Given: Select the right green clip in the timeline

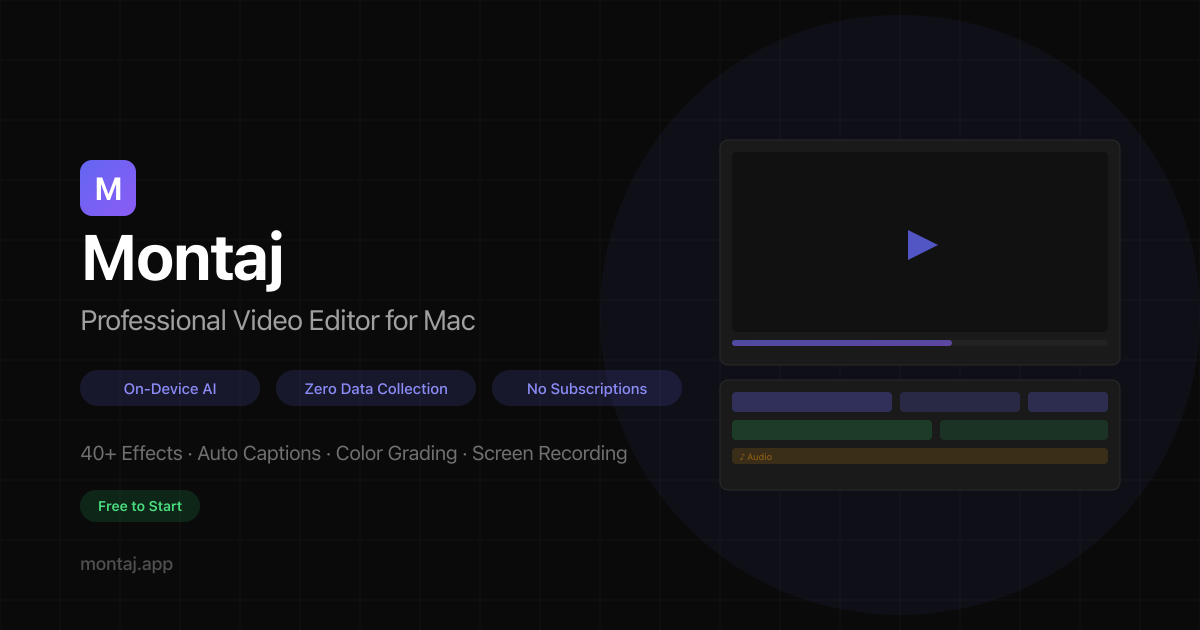Looking at the screenshot, I should pos(1023,429).
